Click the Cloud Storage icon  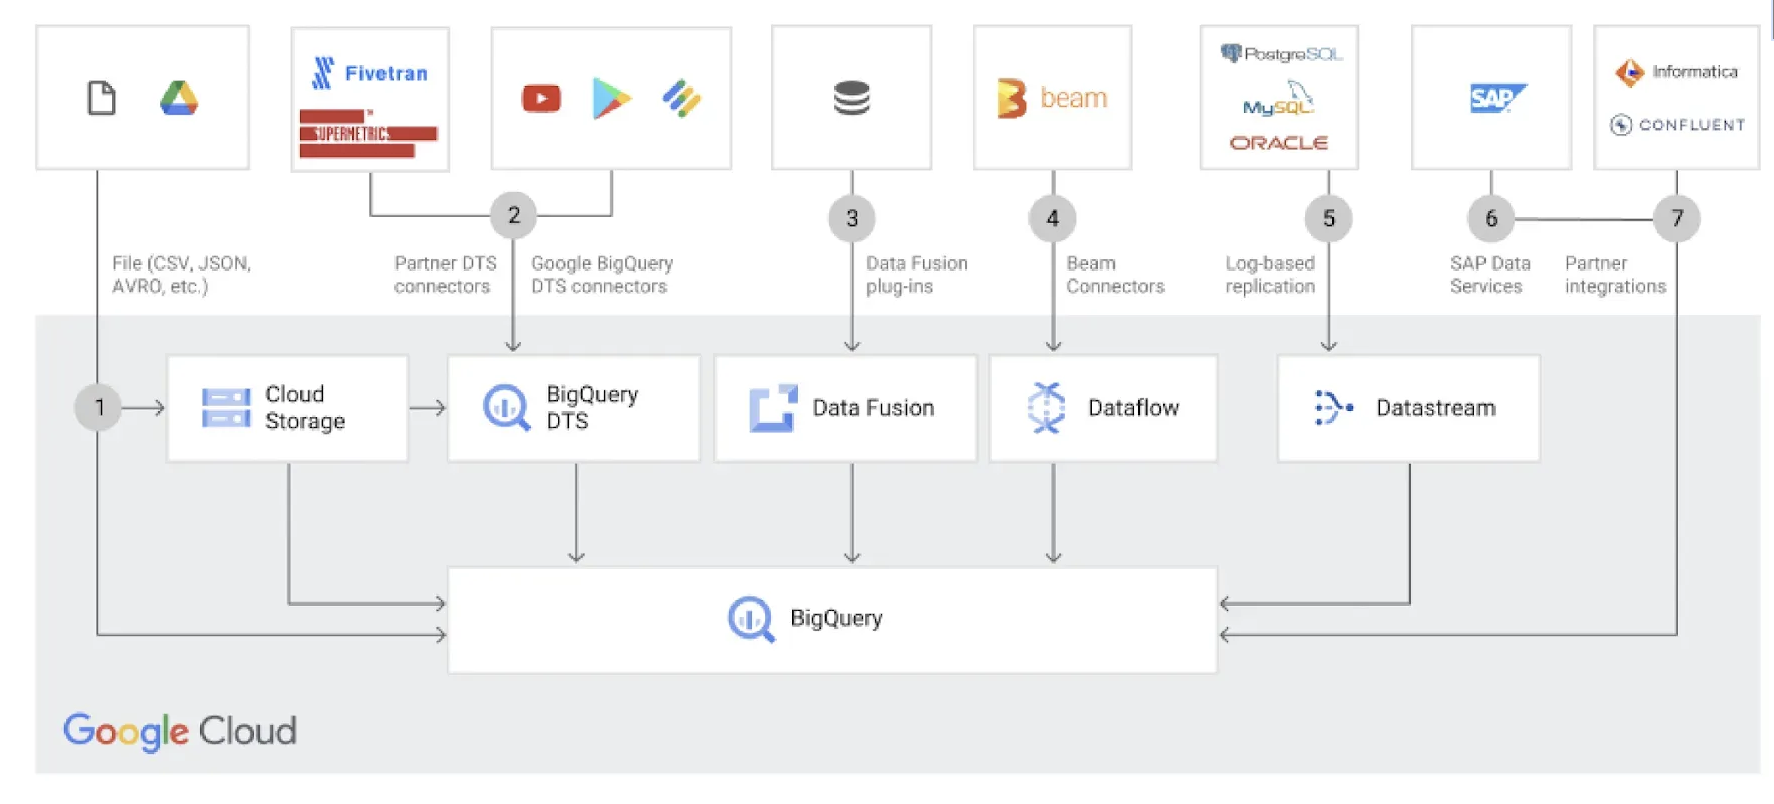(226, 408)
